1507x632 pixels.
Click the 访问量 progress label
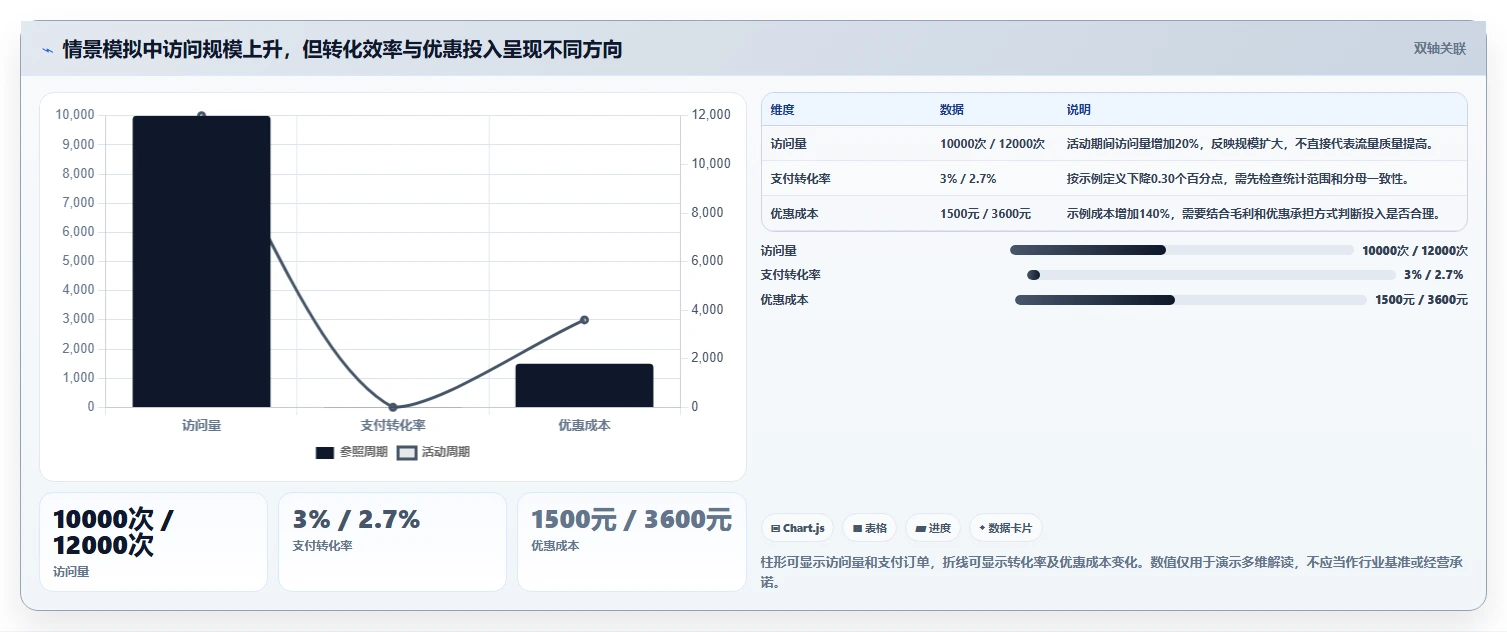[779, 250]
